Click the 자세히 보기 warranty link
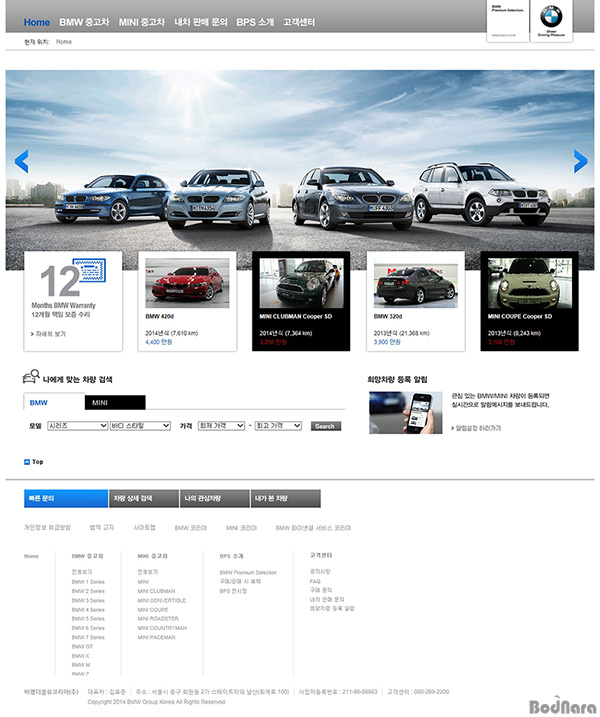600x717 pixels. (x=48, y=334)
